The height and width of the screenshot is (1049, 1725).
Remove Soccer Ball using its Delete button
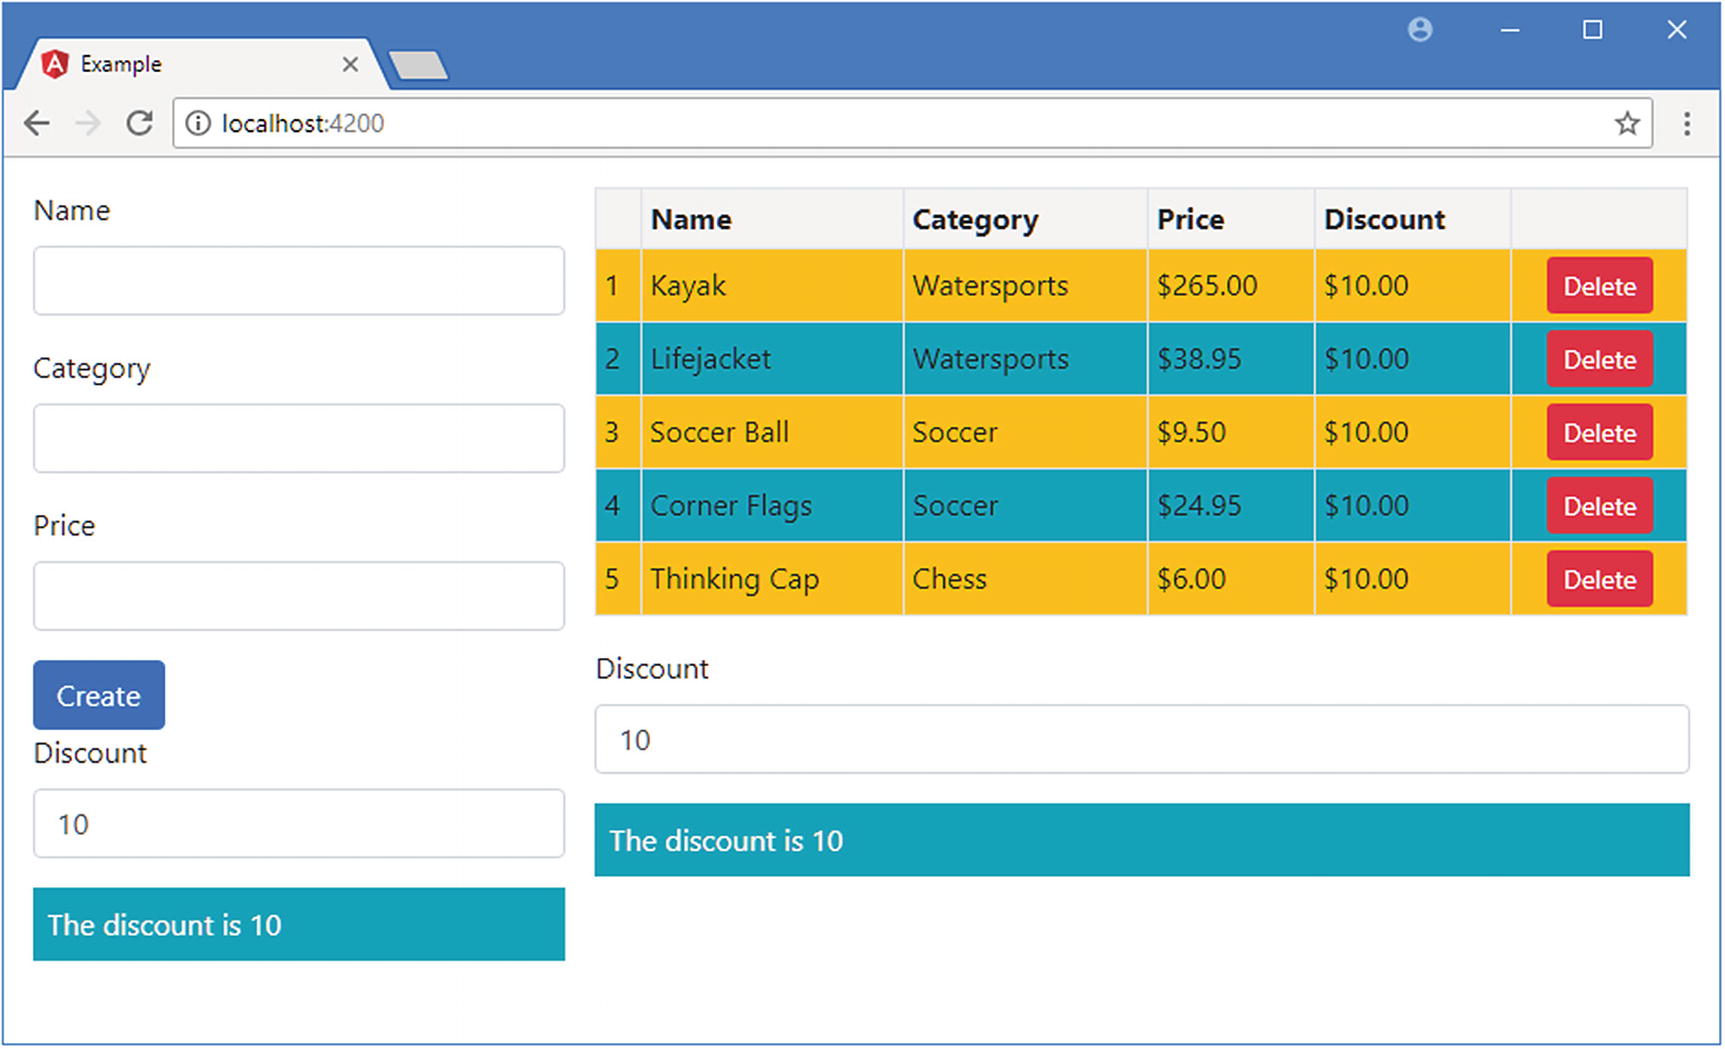1599,433
